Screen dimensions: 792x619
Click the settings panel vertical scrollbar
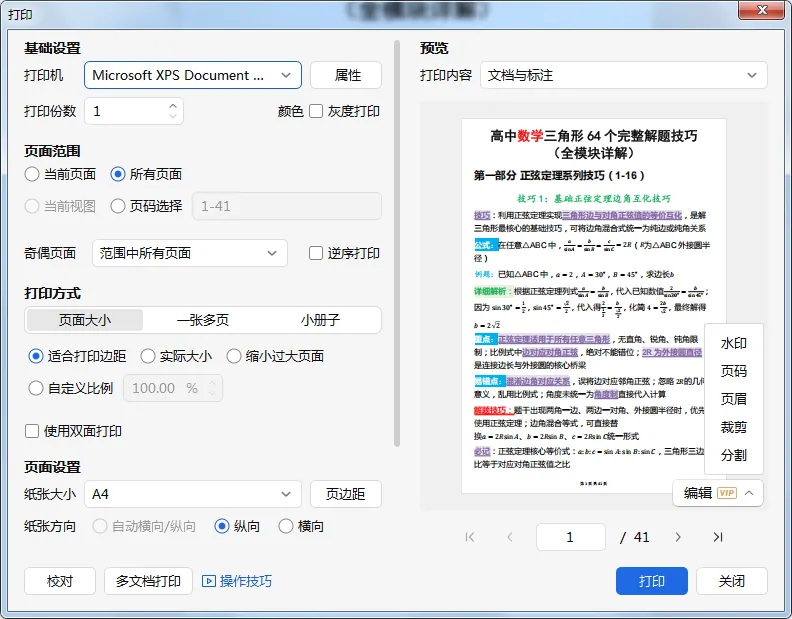[397, 244]
